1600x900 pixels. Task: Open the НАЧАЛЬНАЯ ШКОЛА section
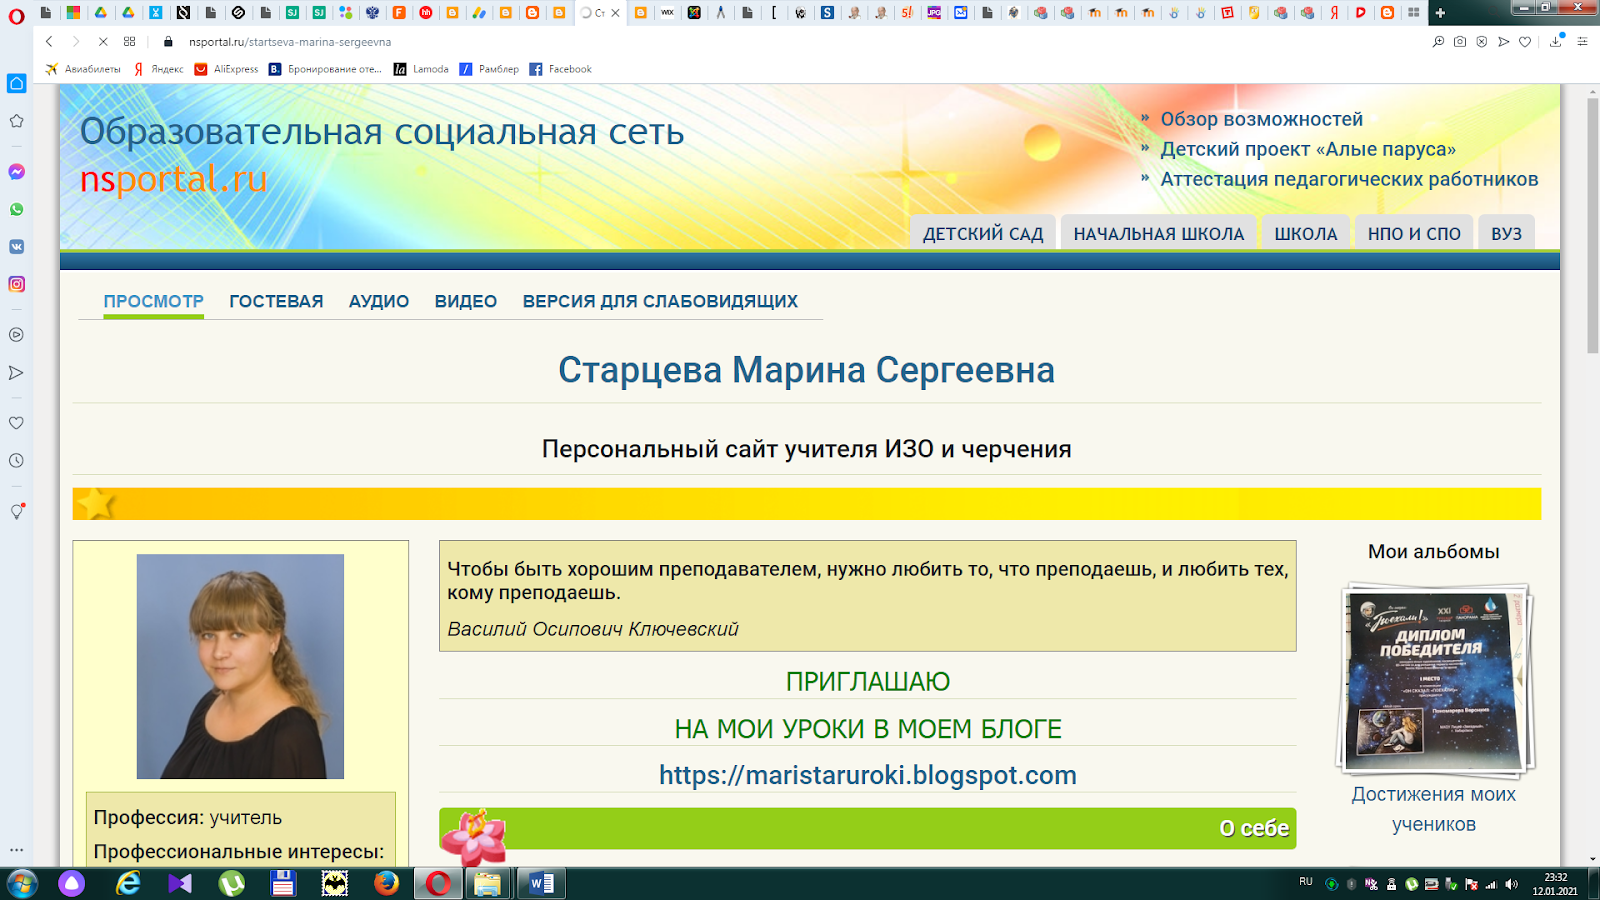[x=1158, y=232]
